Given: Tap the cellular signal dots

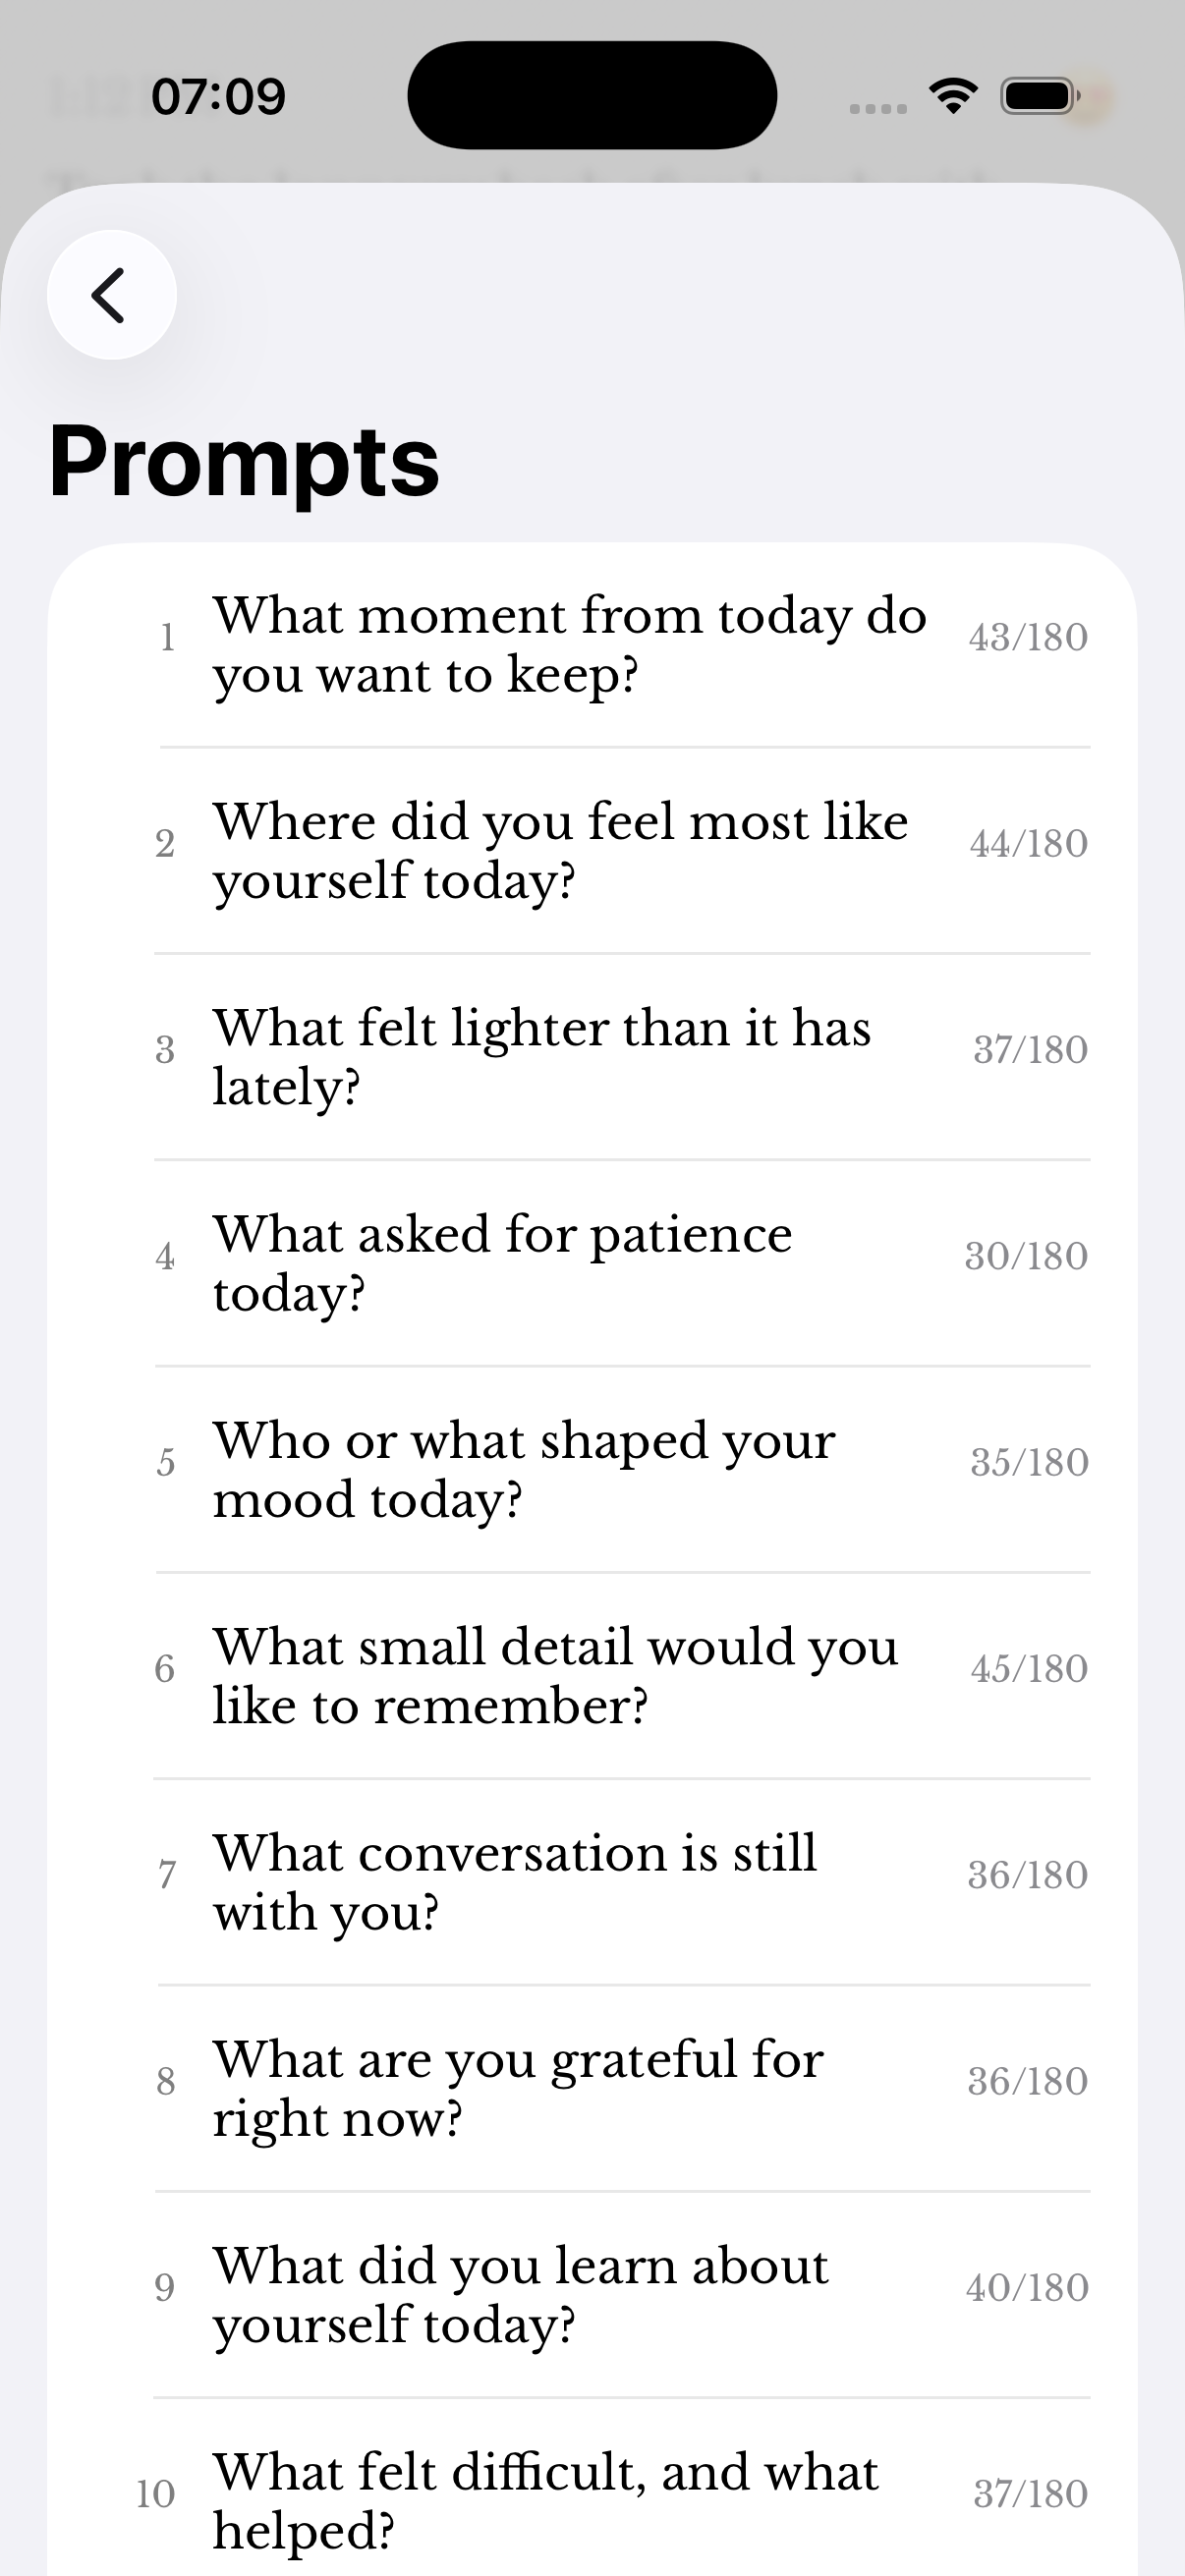Looking at the screenshot, I should 878,108.
